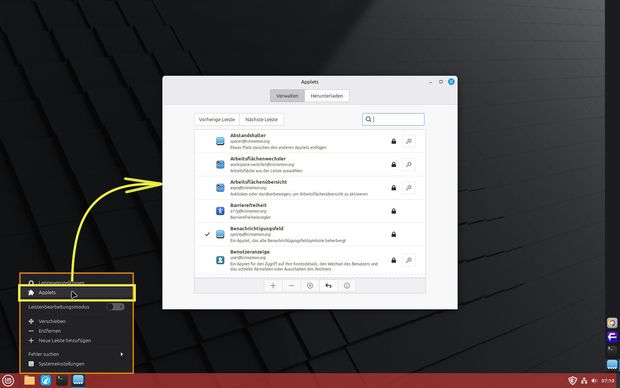620x388 pixels.
Task: Open the update manager shield tray icon
Action: pyautogui.click(x=572, y=380)
